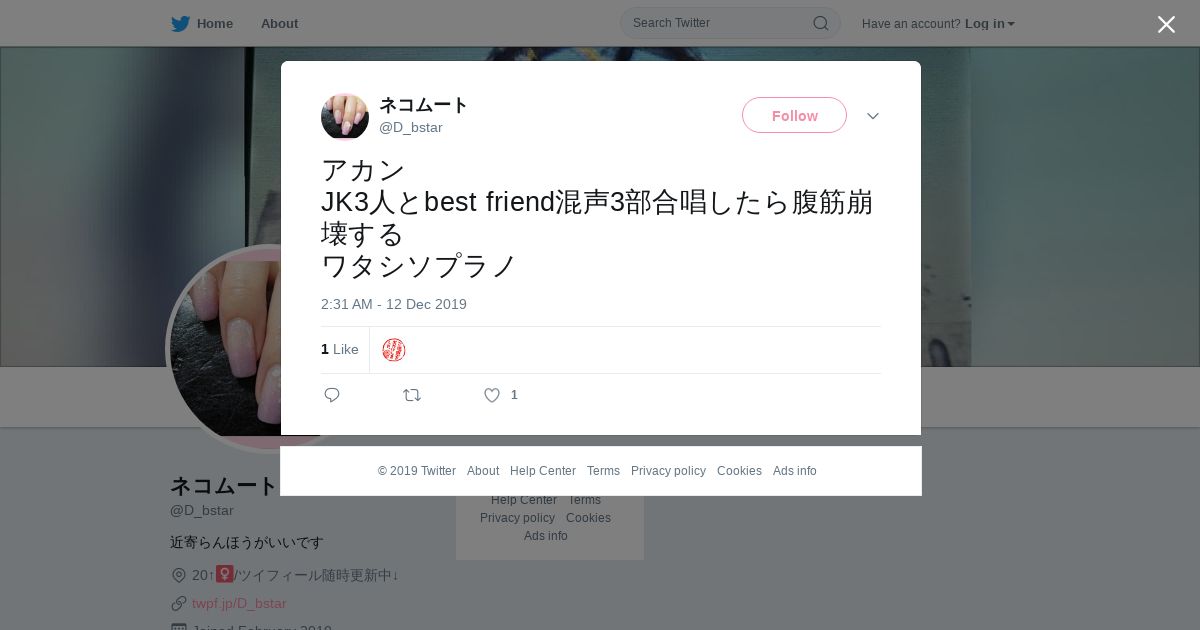Like the tweet with the heart icon
This screenshot has width=1200, height=630.
492,395
